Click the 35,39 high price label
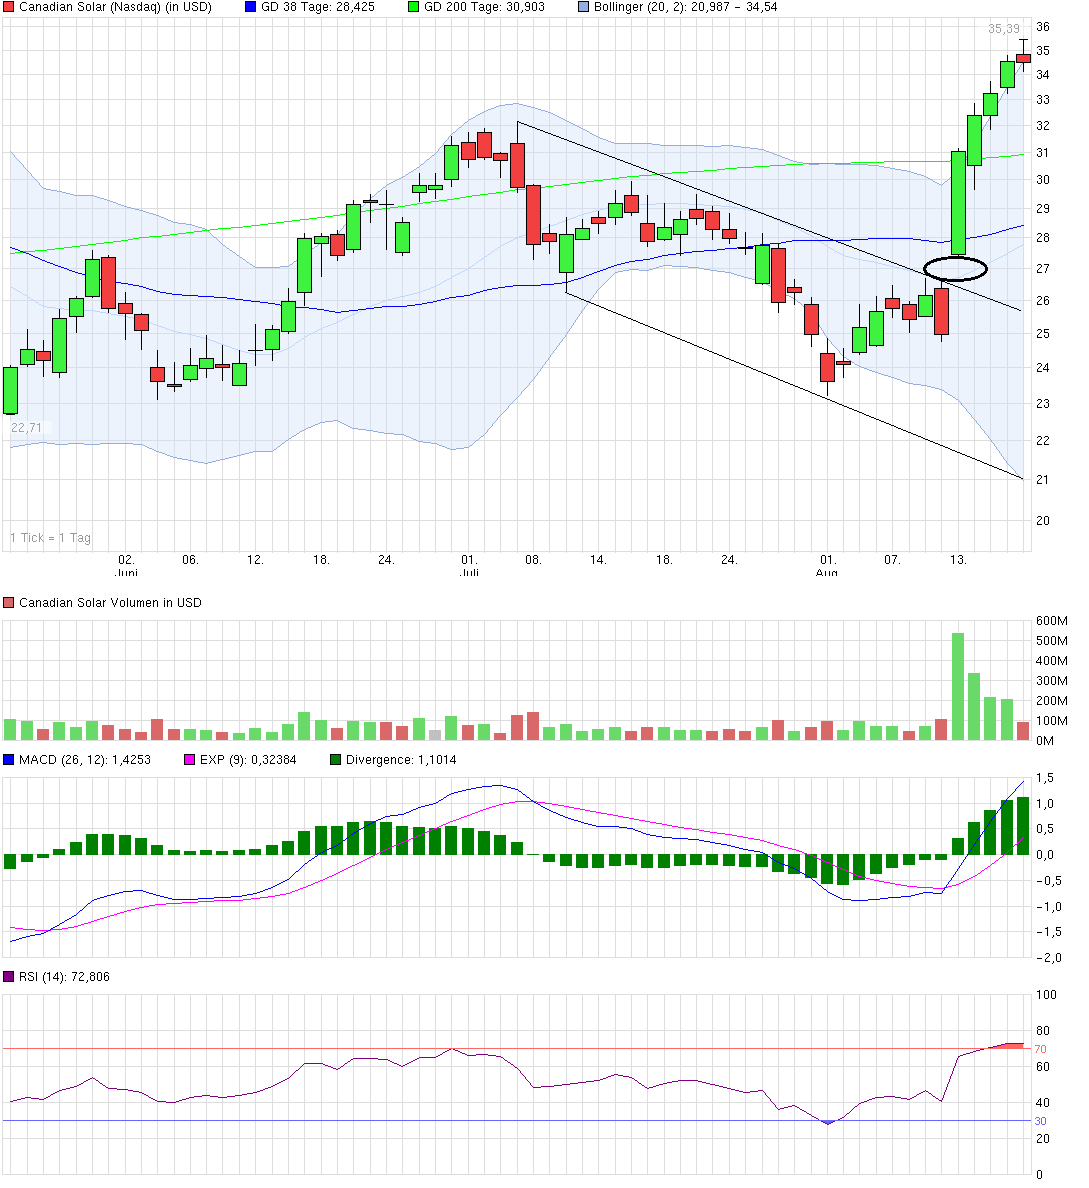The image size is (1089, 1188). point(1003,29)
